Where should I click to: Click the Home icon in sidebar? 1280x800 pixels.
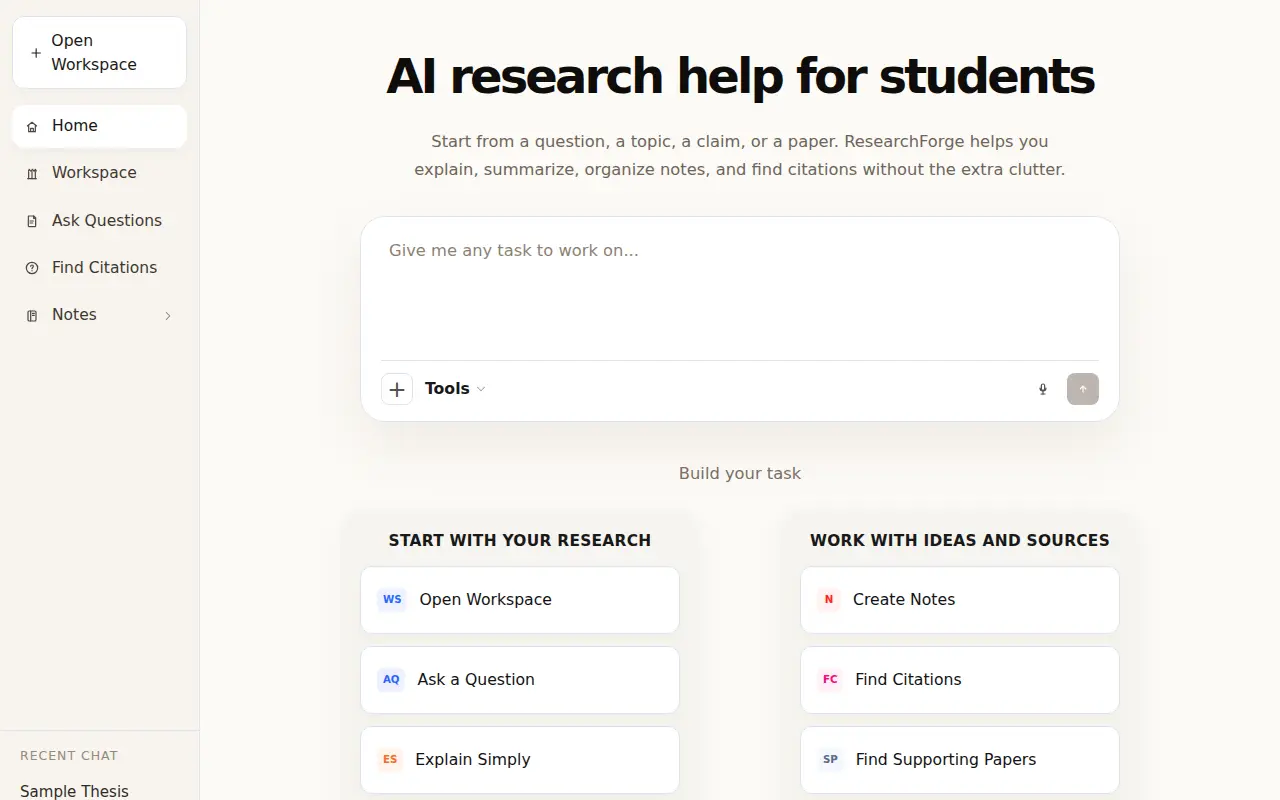point(32,127)
